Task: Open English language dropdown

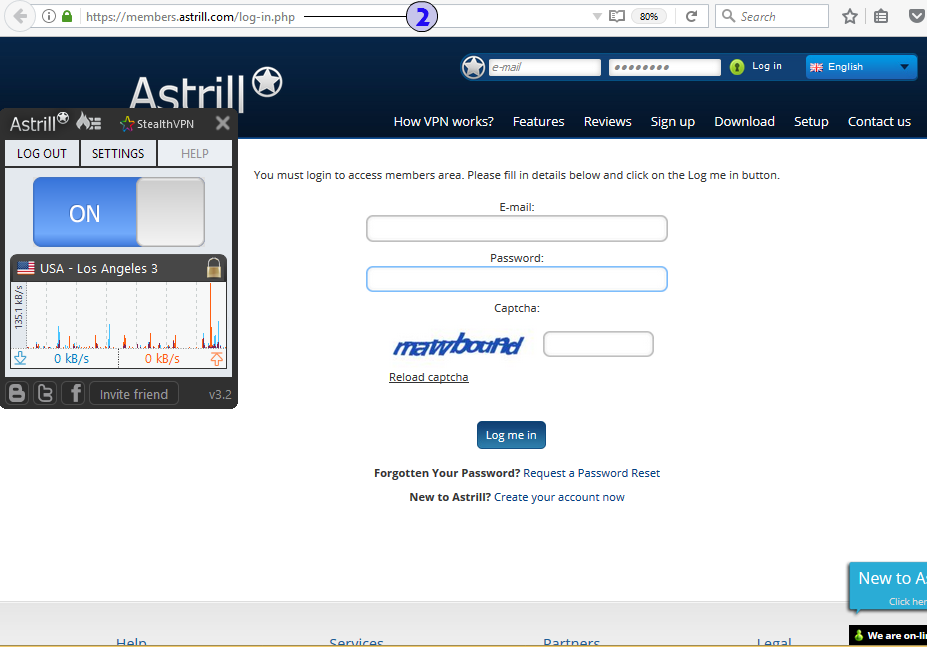Action: 861,67
